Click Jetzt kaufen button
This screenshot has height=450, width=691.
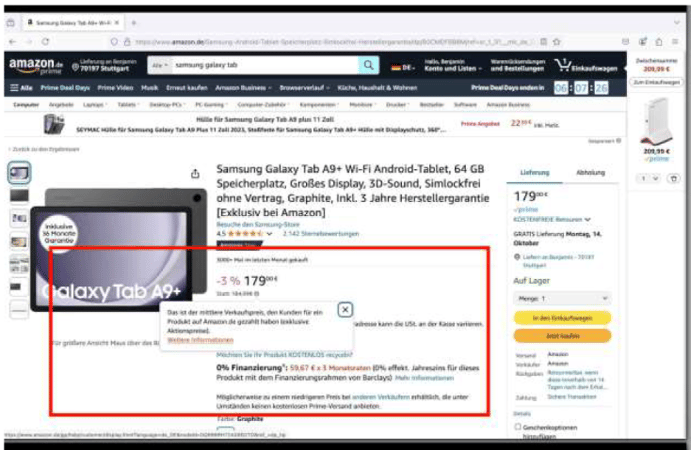tap(562, 336)
